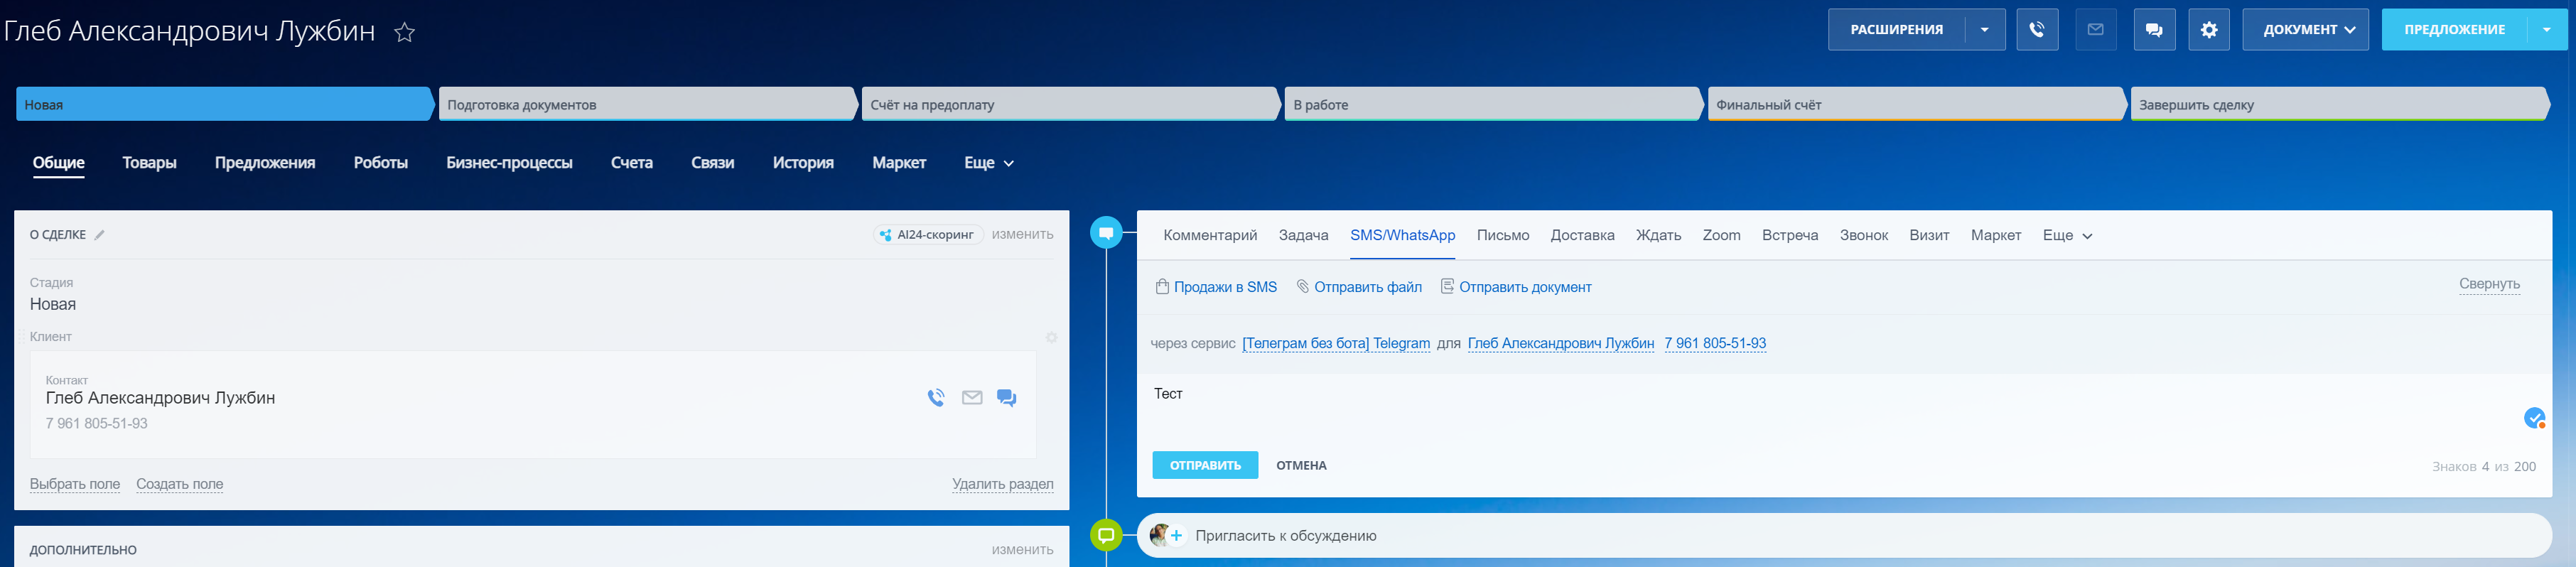
Task: Email contact via envelope icon in client card
Action: coord(972,398)
